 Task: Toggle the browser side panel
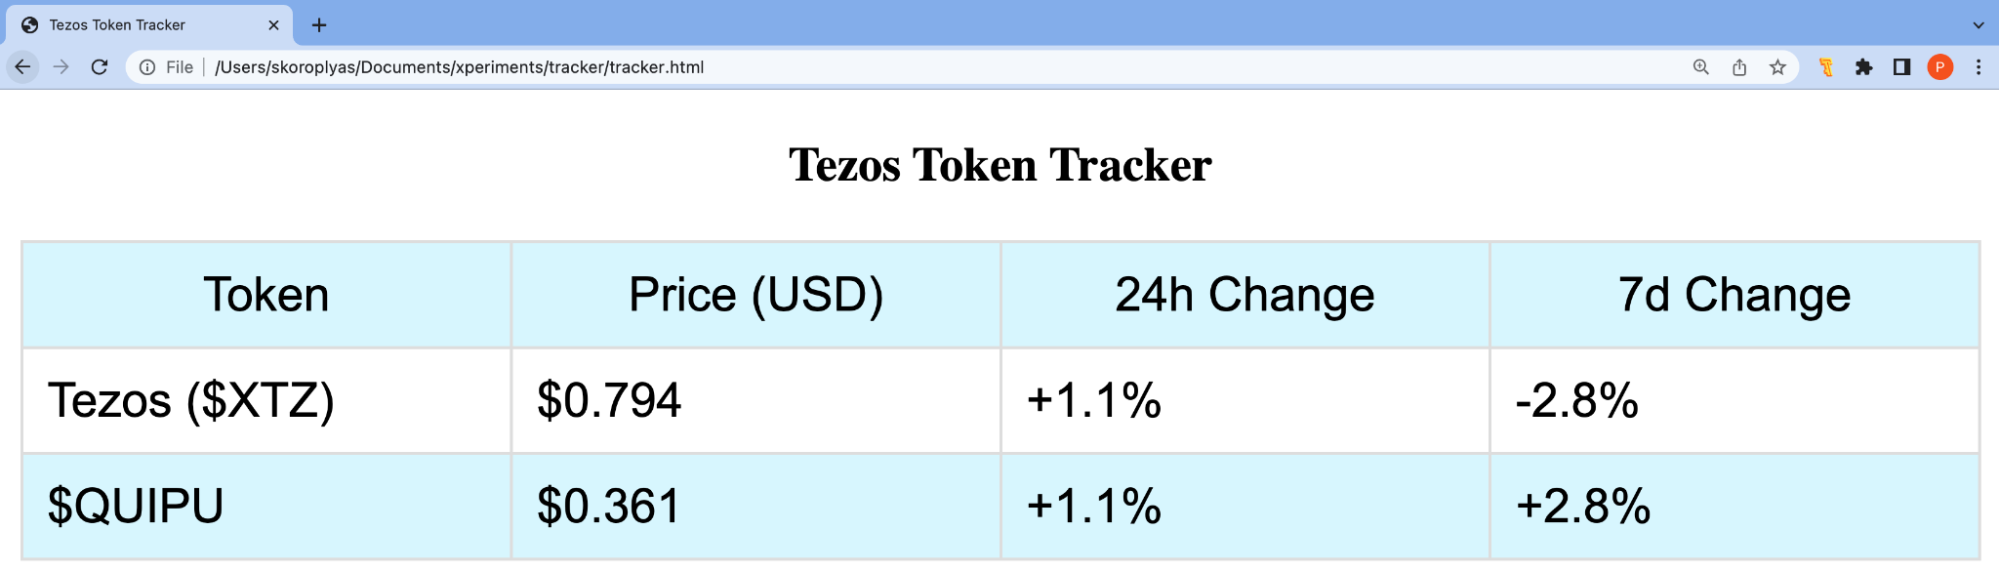1901,67
